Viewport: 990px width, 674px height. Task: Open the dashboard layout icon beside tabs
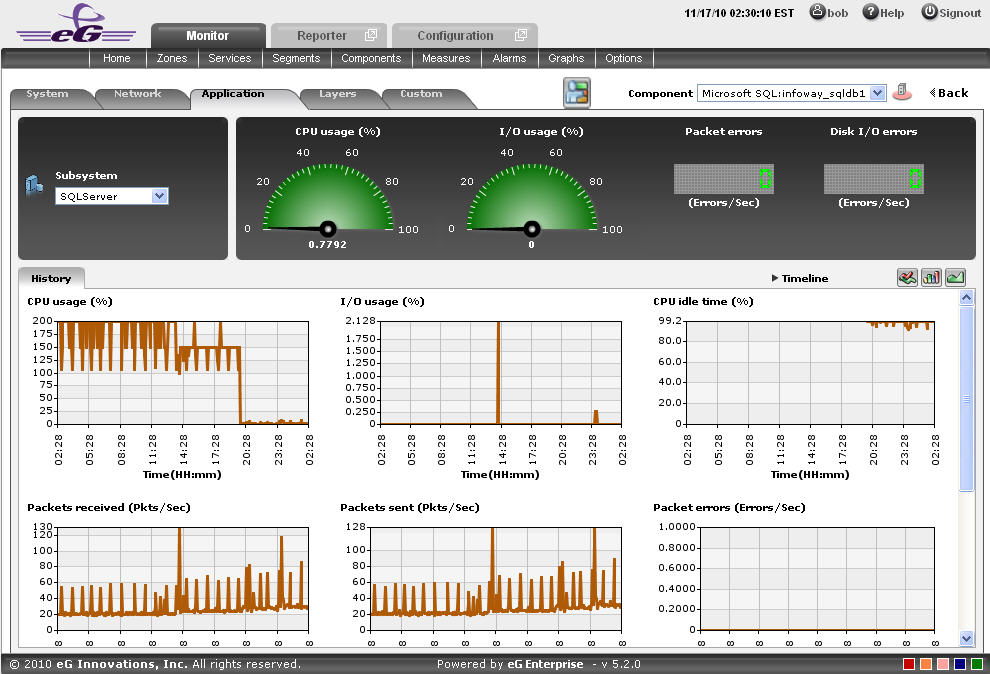point(577,92)
